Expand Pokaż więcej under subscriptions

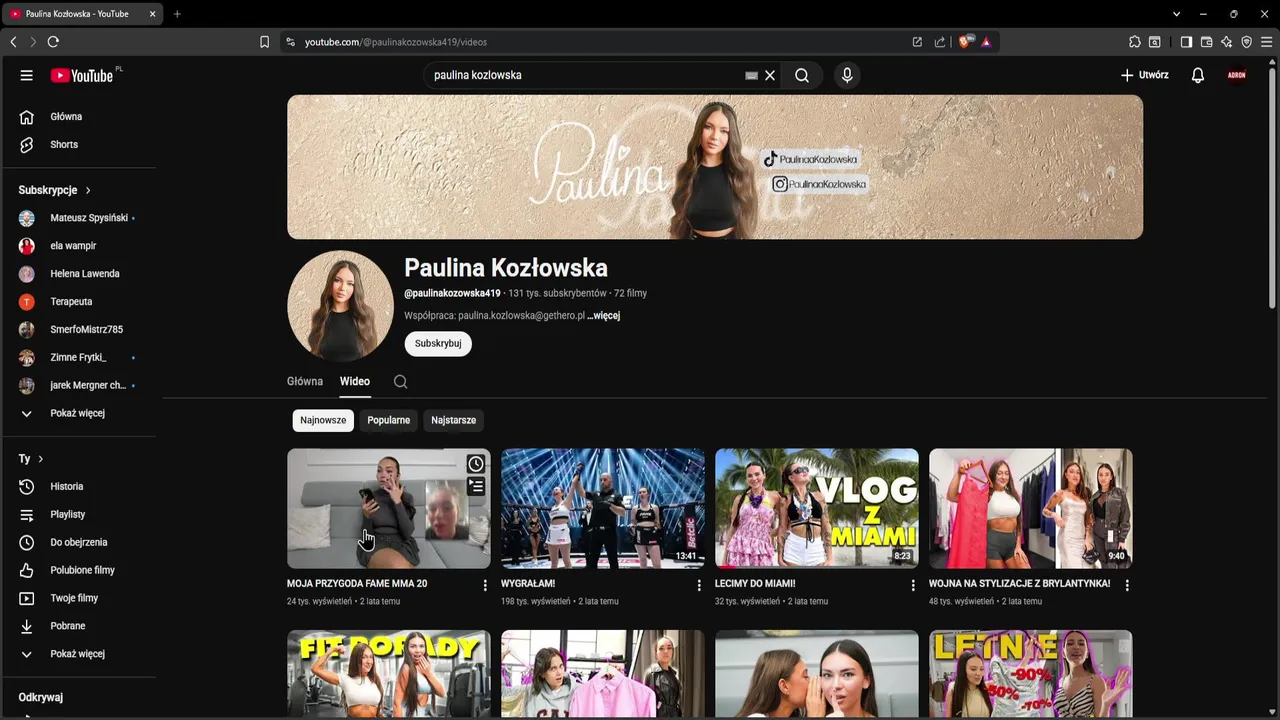[x=79, y=413]
